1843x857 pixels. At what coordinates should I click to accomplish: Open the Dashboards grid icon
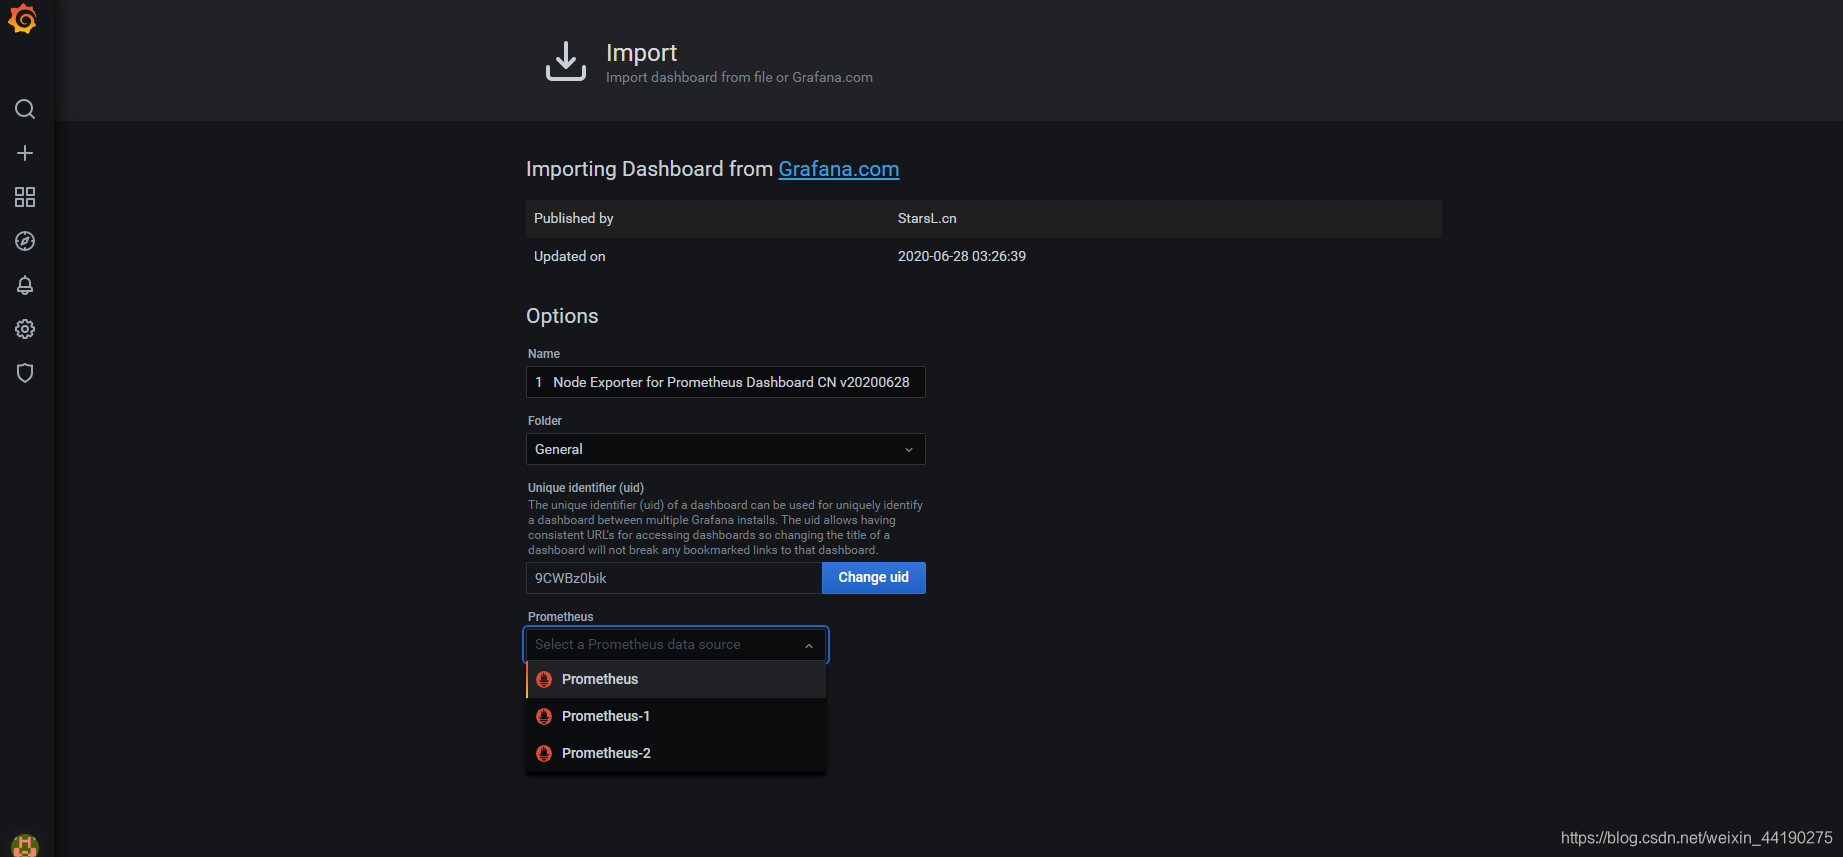(25, 197)
